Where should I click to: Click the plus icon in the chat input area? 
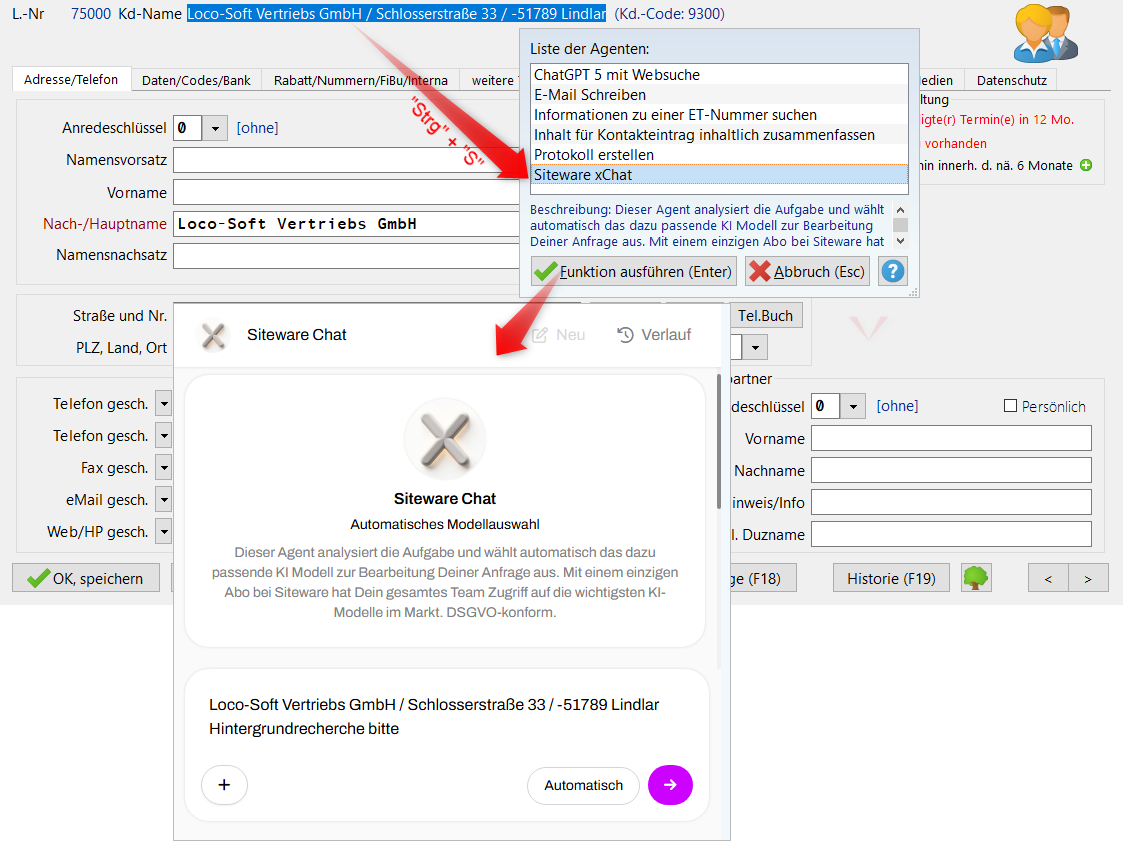click(224, 785)
